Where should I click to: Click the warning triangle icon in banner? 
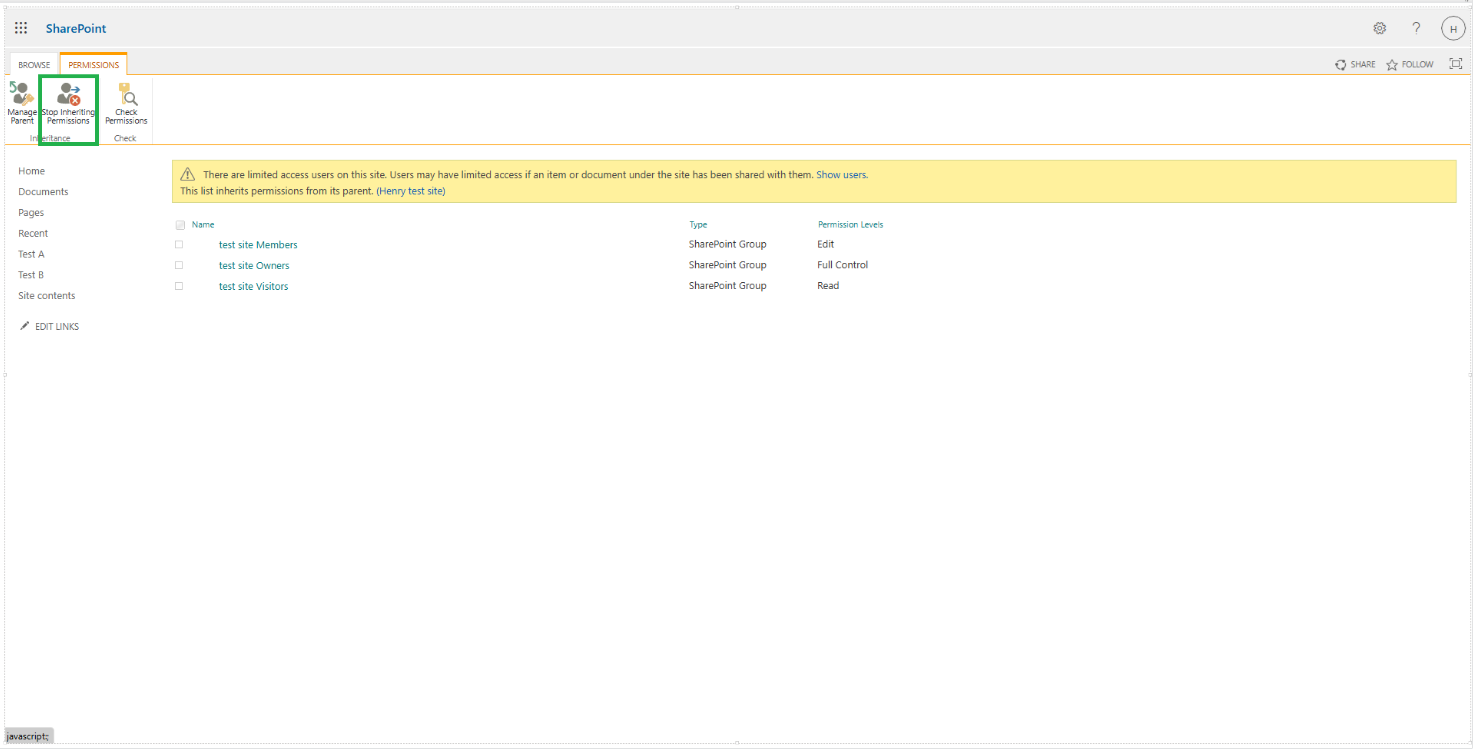187,174
